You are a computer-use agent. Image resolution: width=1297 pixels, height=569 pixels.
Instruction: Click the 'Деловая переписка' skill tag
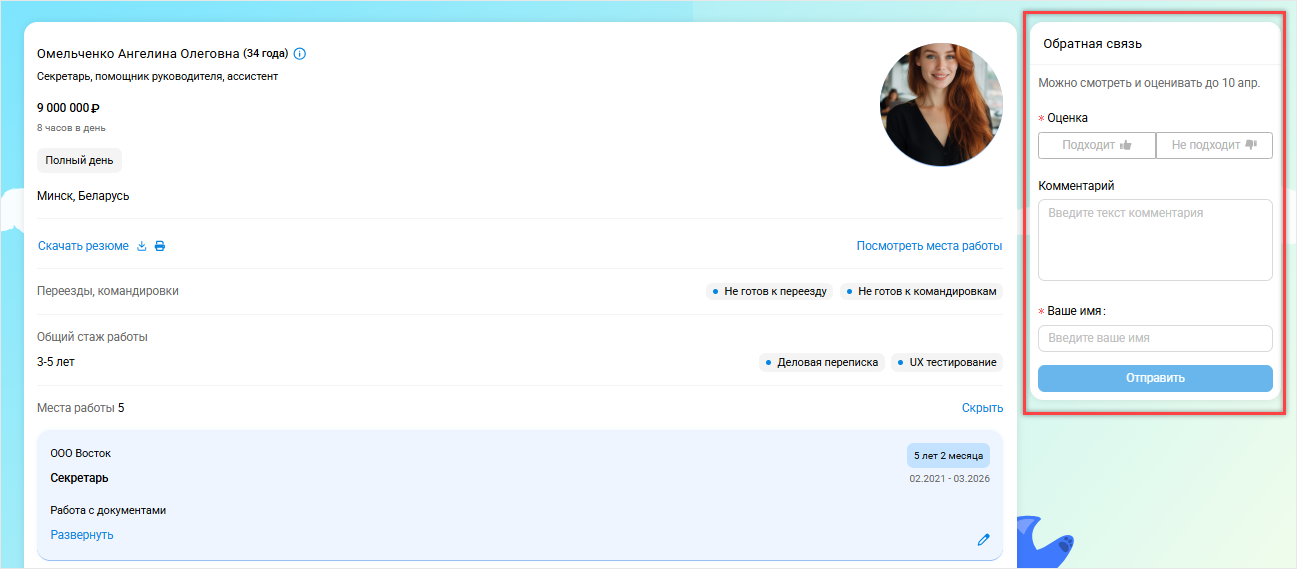(x=821, y=362)
